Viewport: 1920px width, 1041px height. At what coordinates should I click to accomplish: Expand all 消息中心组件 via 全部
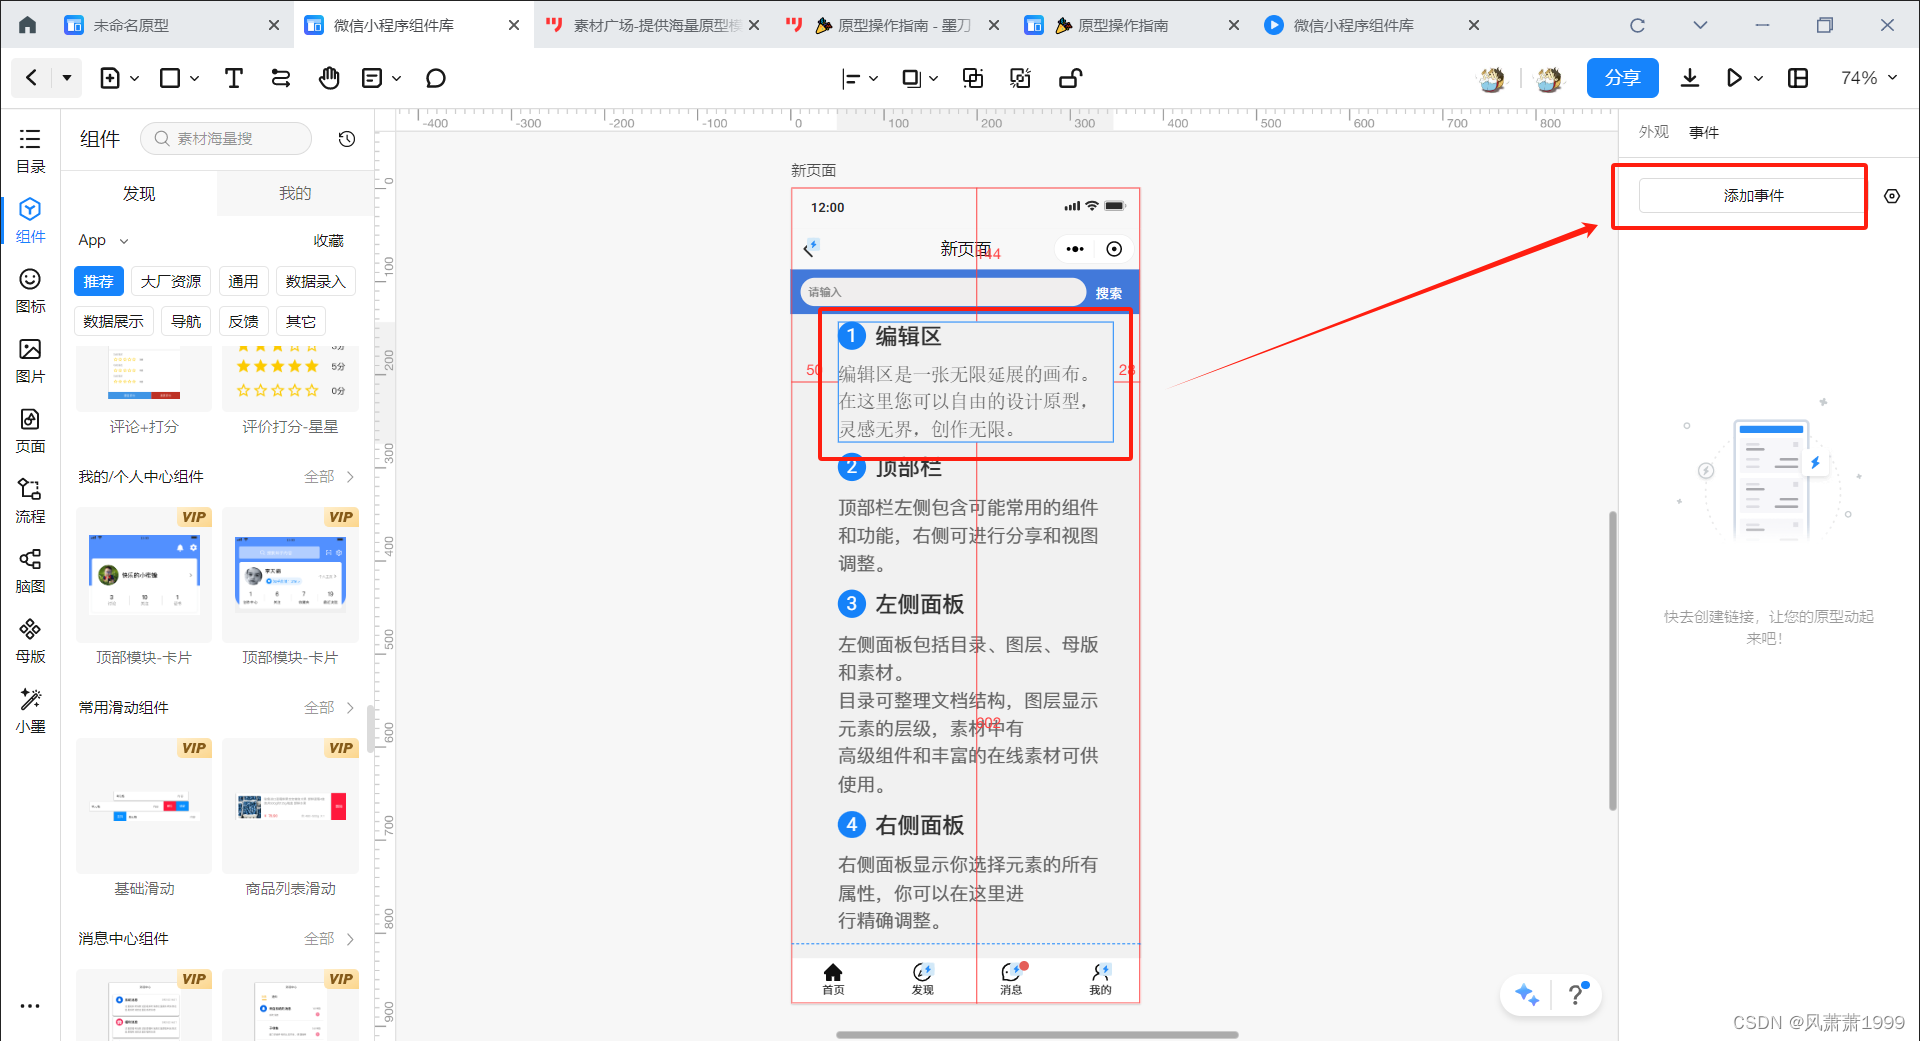[x=329, y=939]
